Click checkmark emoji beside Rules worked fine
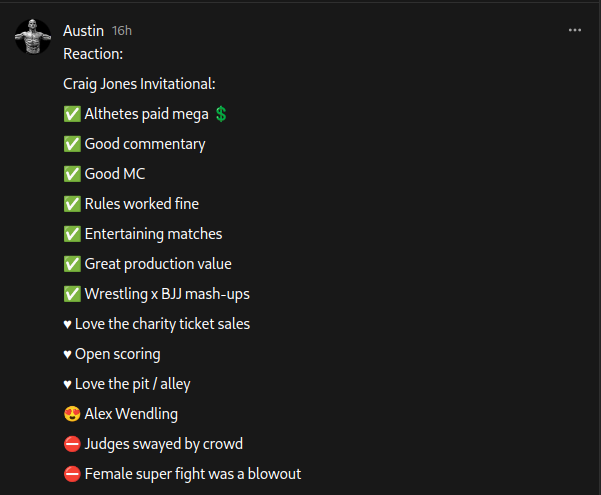 (x=72, y=204)
